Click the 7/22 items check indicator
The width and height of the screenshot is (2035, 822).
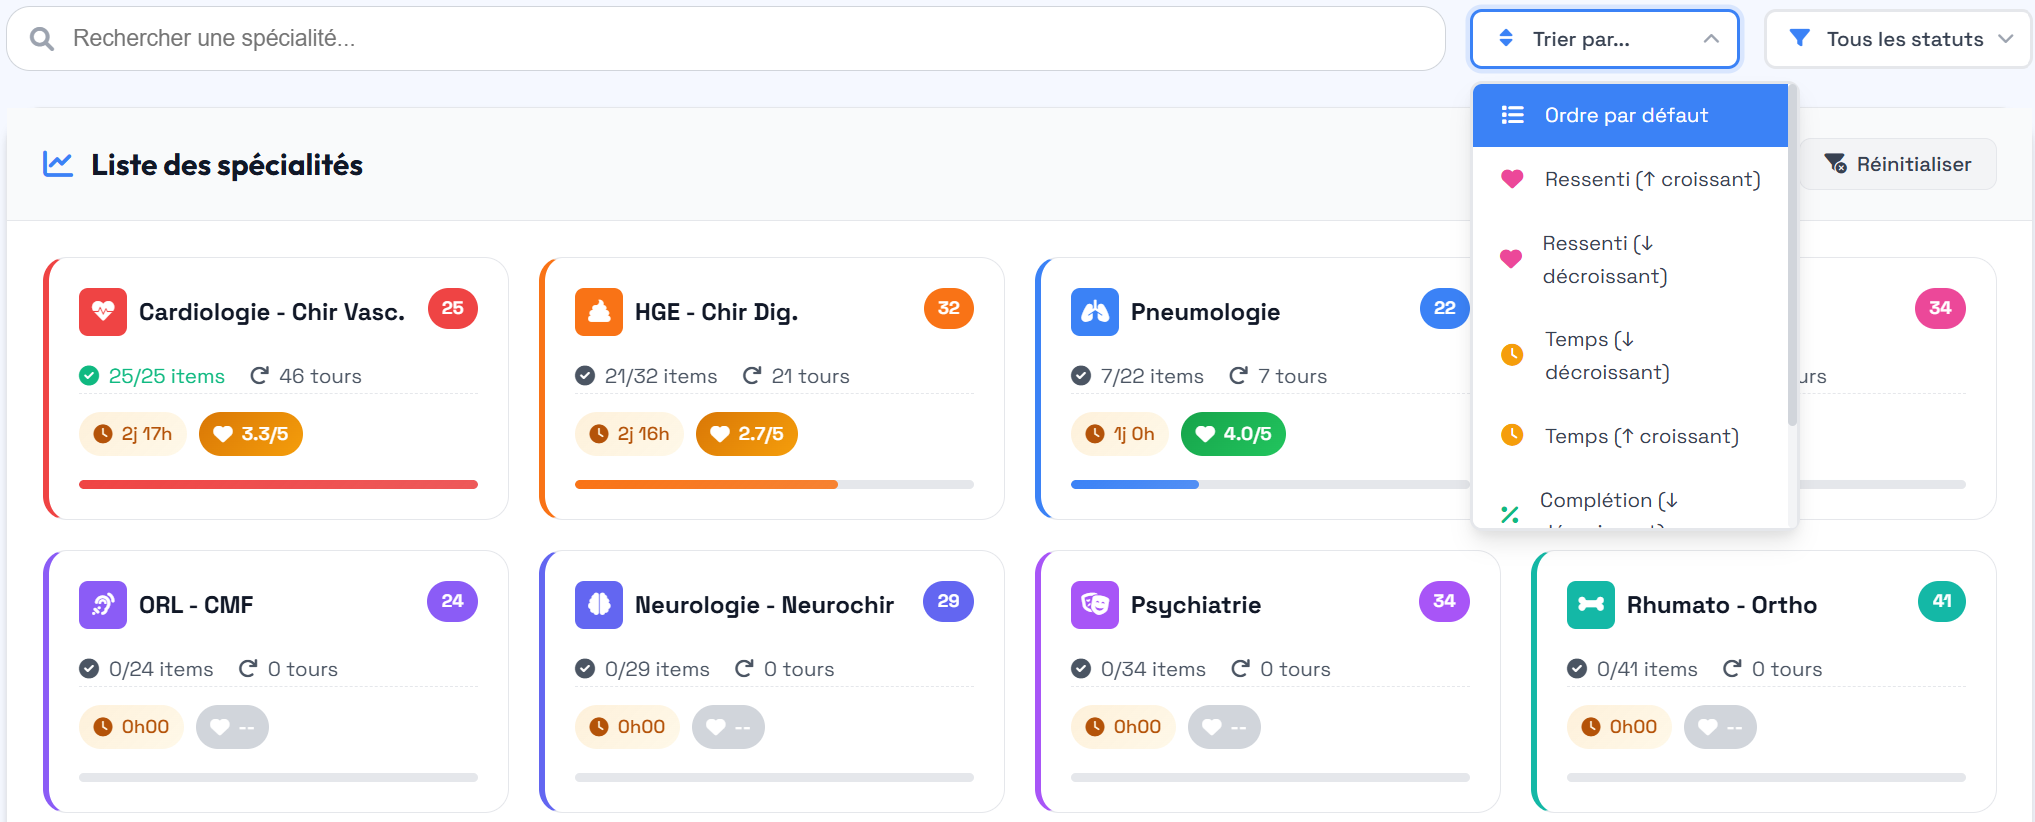point(1081,376)
